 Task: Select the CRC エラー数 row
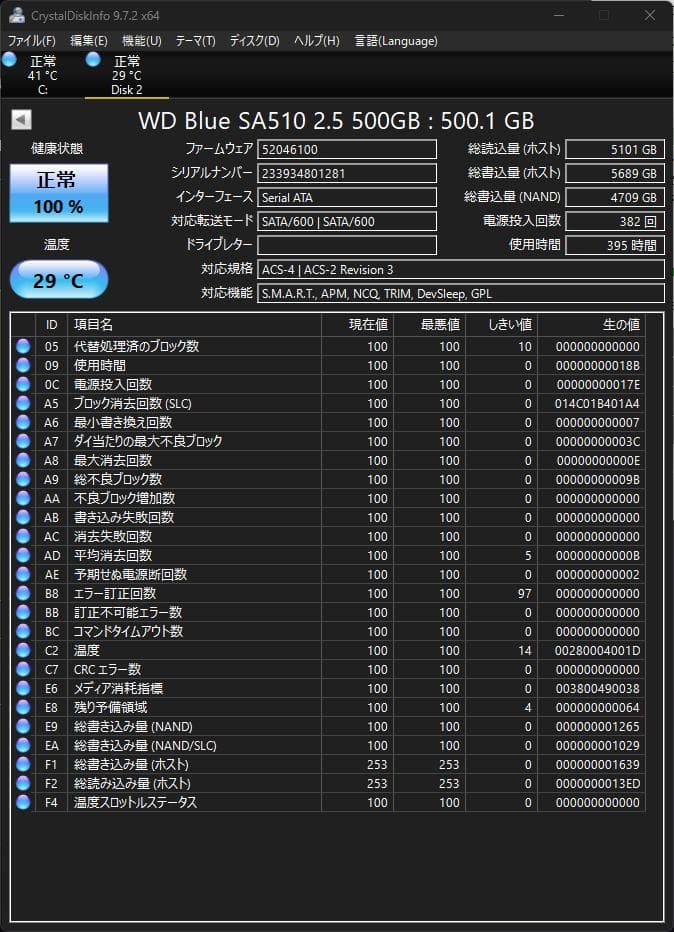point(328,669)
